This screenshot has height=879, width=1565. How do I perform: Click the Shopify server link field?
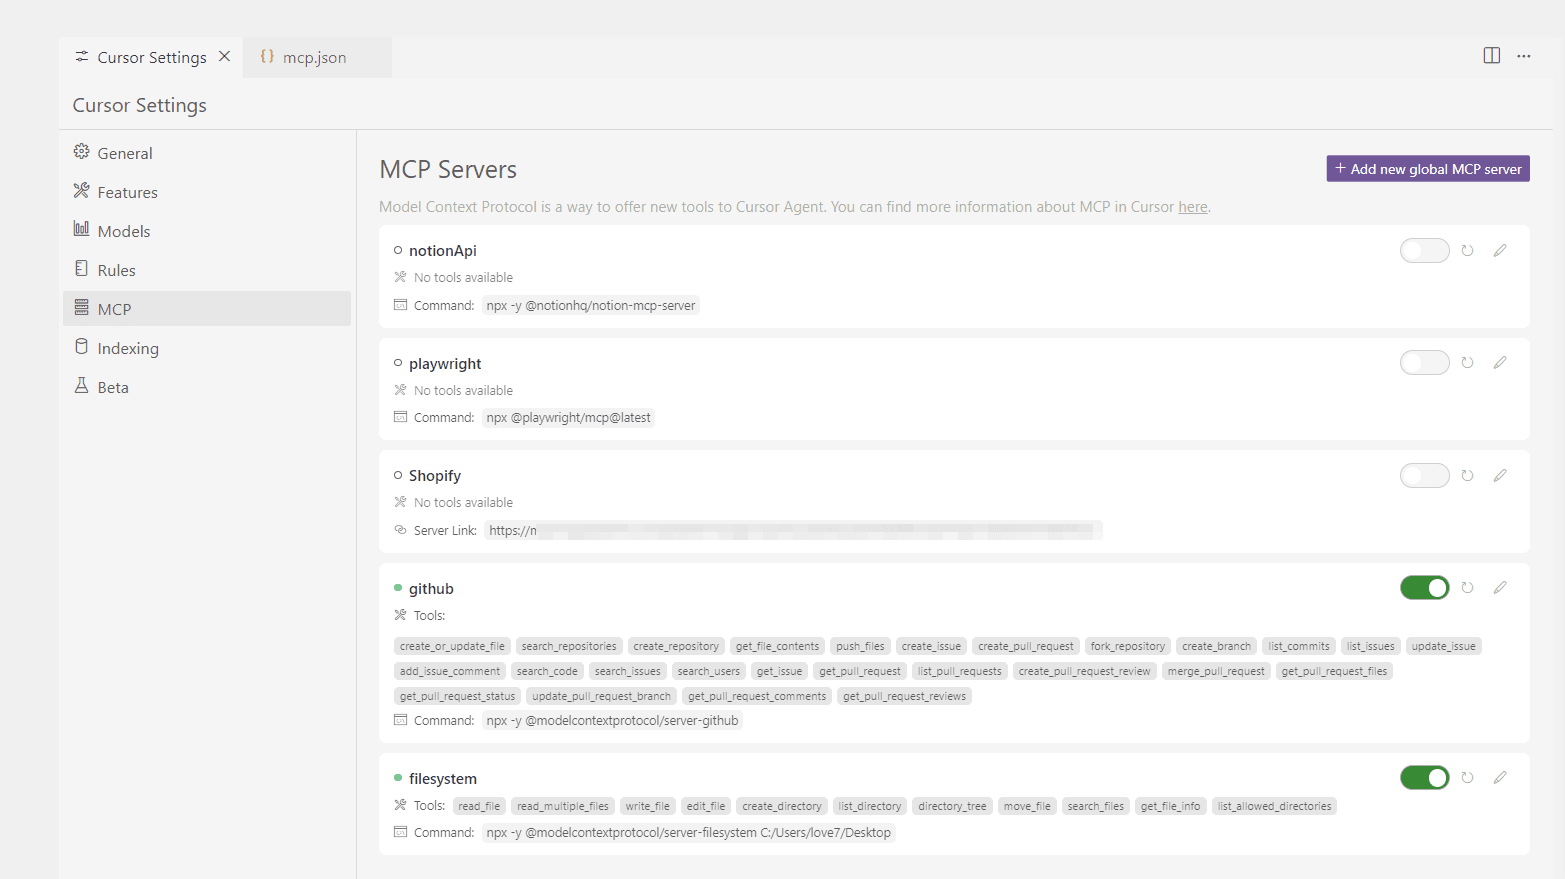[793, 530]
